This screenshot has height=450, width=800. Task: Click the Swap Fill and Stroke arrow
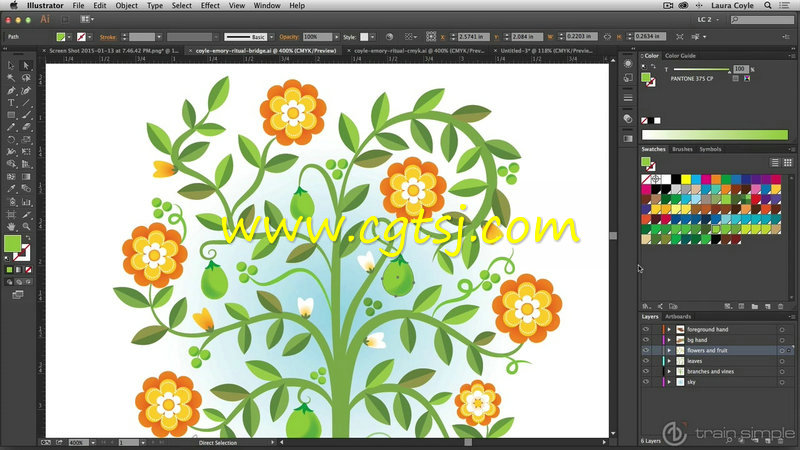click(x=28, y=238)
